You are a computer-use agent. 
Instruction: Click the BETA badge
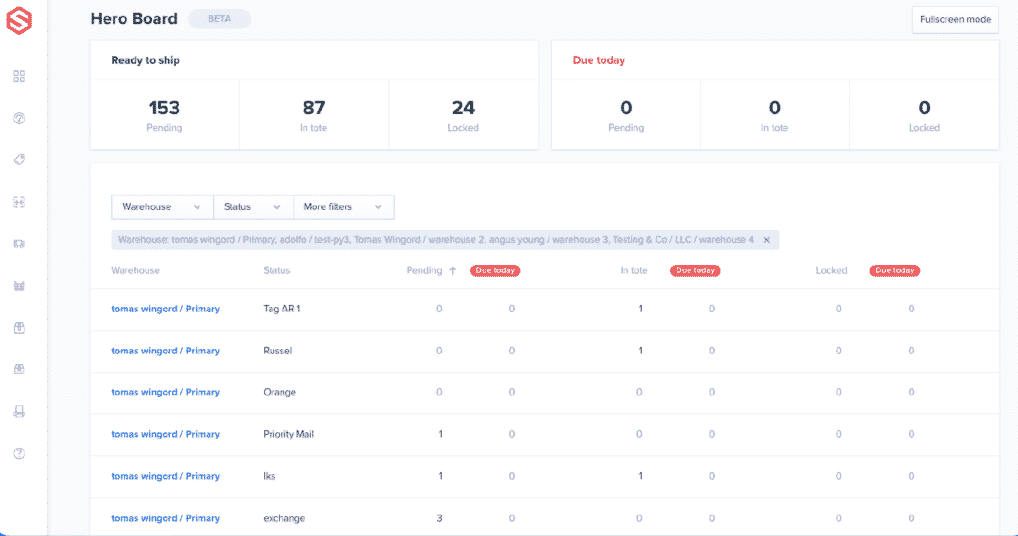coord(219,19)
